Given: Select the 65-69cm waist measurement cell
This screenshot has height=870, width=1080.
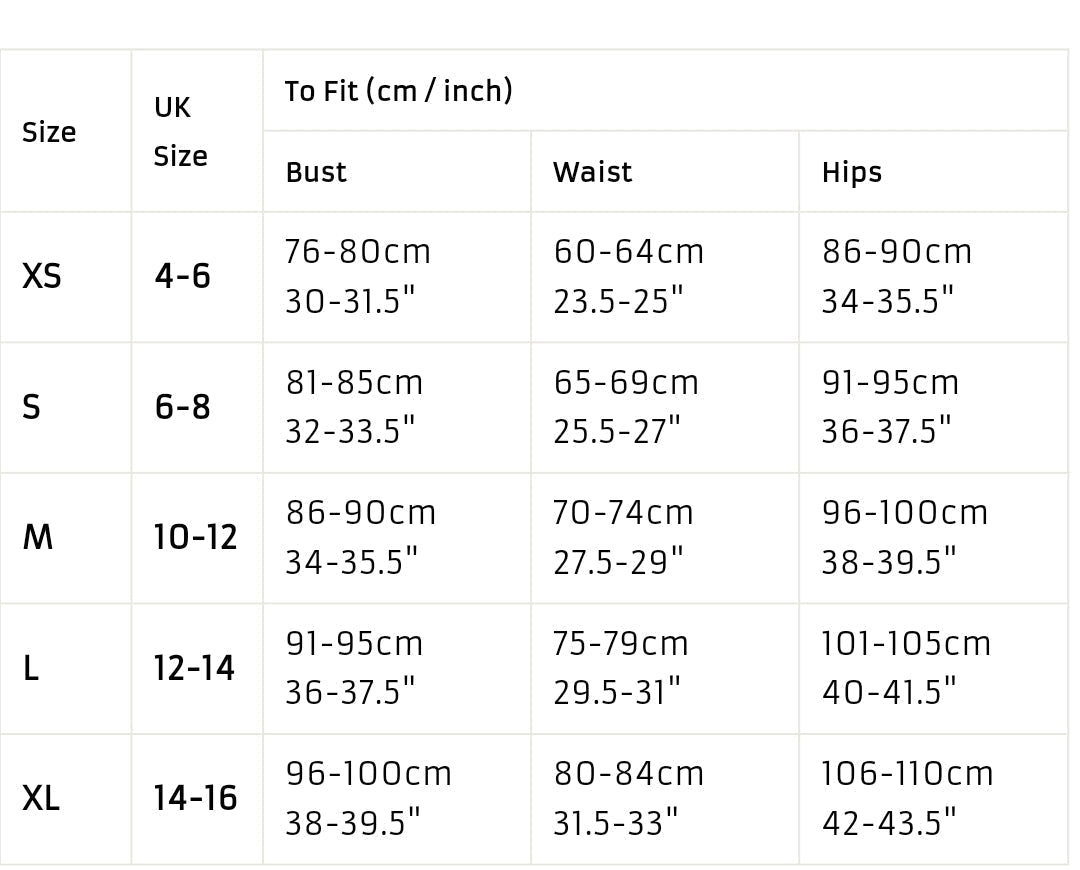Looking at the screenshot, I should (626, 407).
